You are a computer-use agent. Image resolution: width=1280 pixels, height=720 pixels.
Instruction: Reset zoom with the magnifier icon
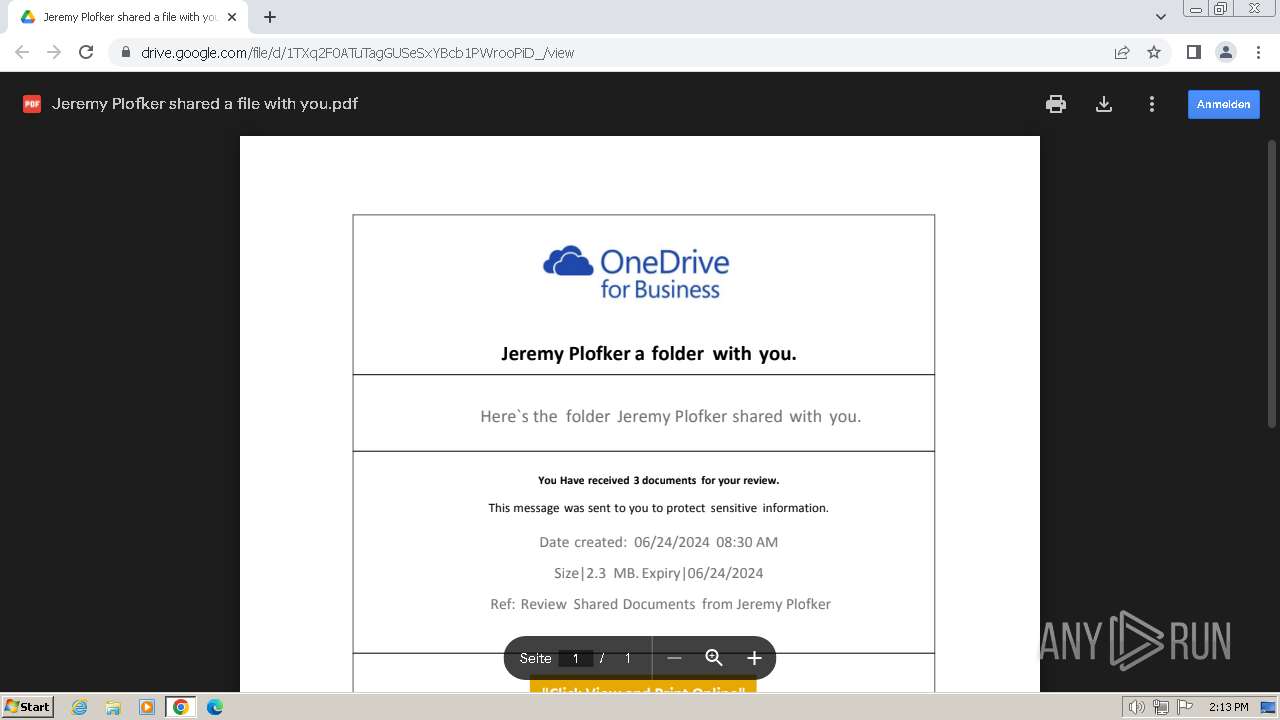point(714,658)
